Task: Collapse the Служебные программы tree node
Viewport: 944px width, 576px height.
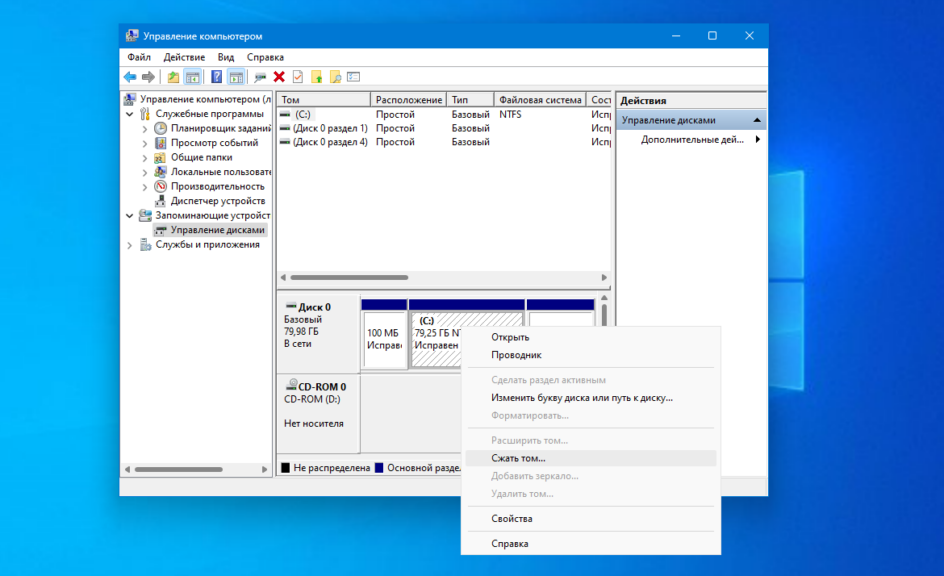Action: [x=129, y=114]
